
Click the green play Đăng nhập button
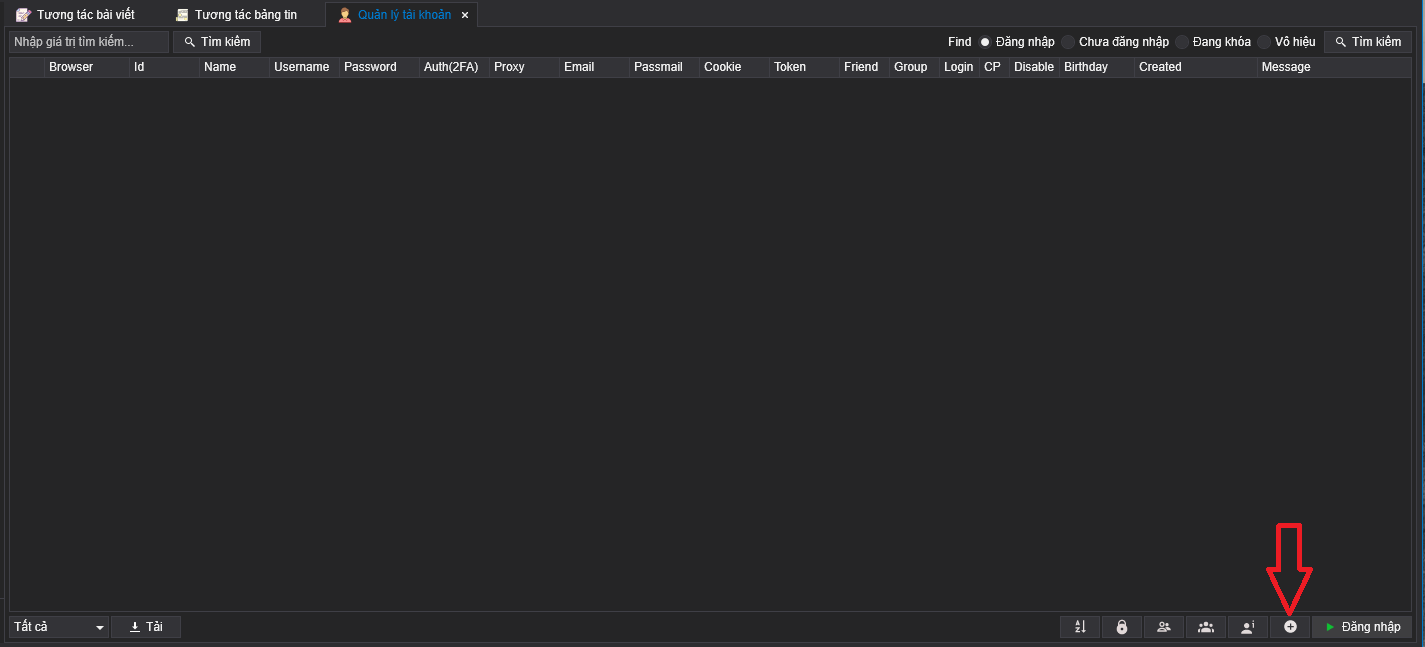[1362, 627]
